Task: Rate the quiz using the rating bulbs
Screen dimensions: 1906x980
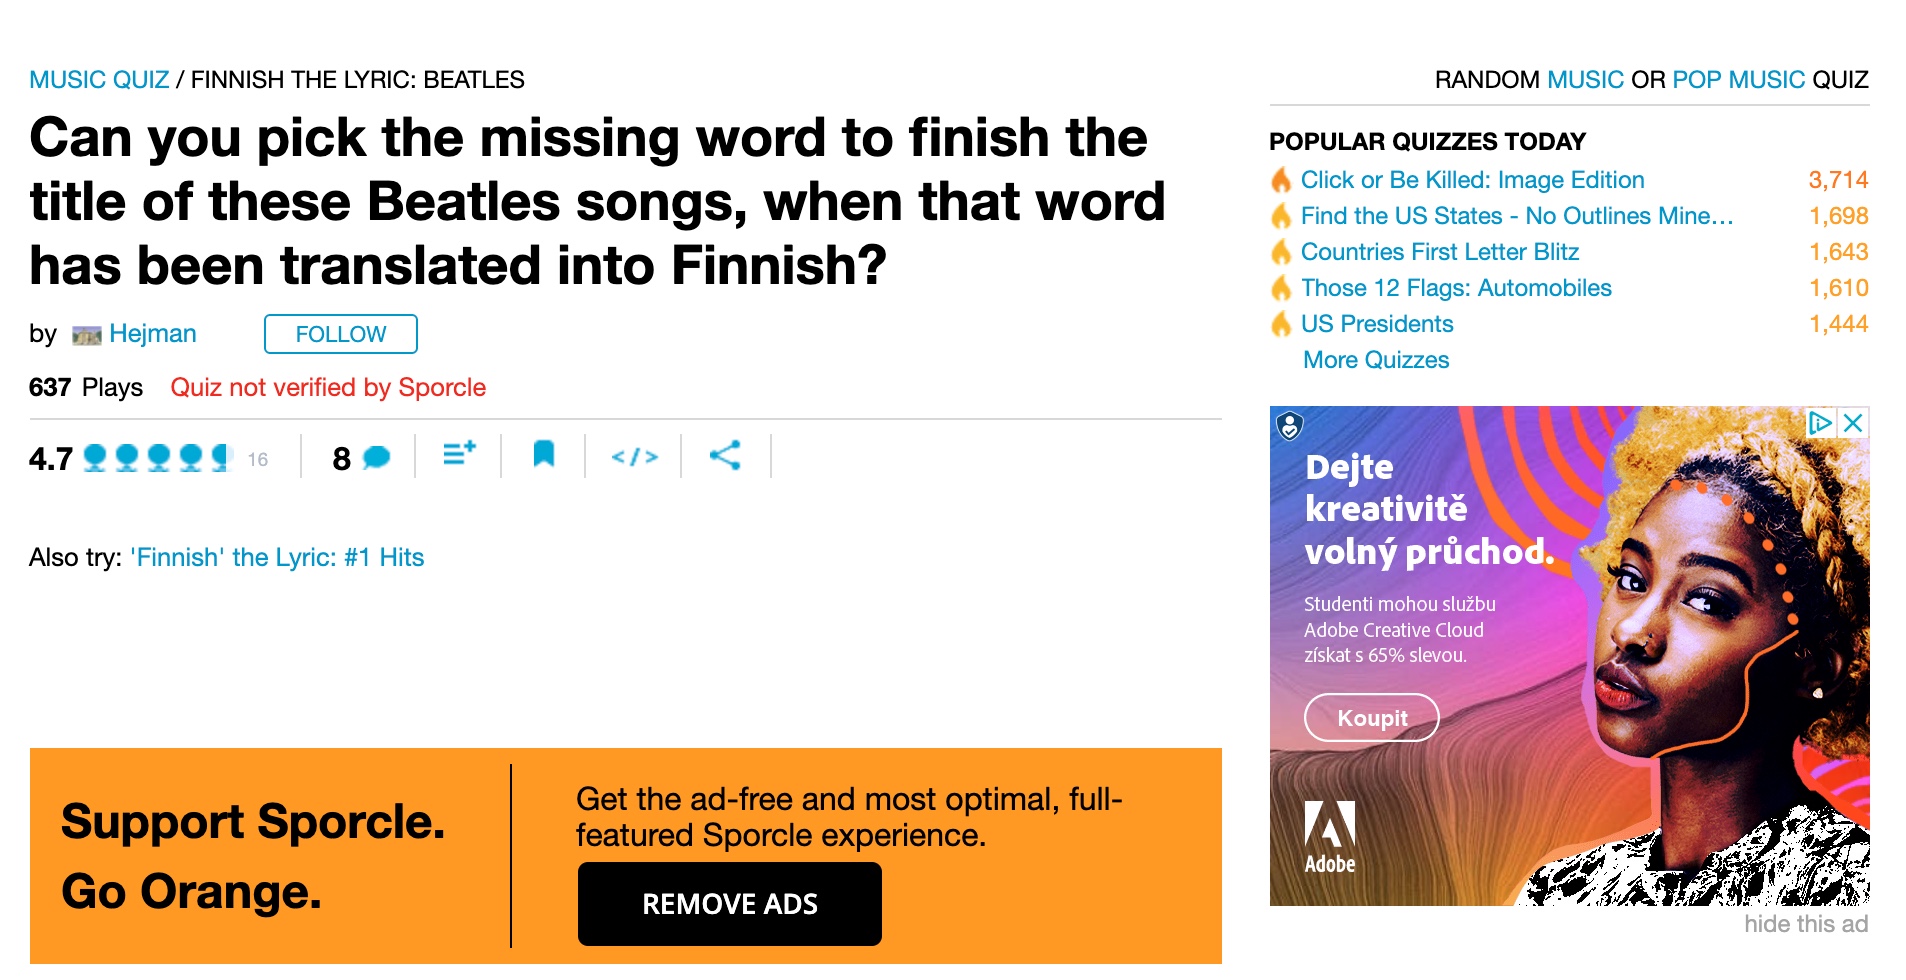Action: [x=158, y=458]
